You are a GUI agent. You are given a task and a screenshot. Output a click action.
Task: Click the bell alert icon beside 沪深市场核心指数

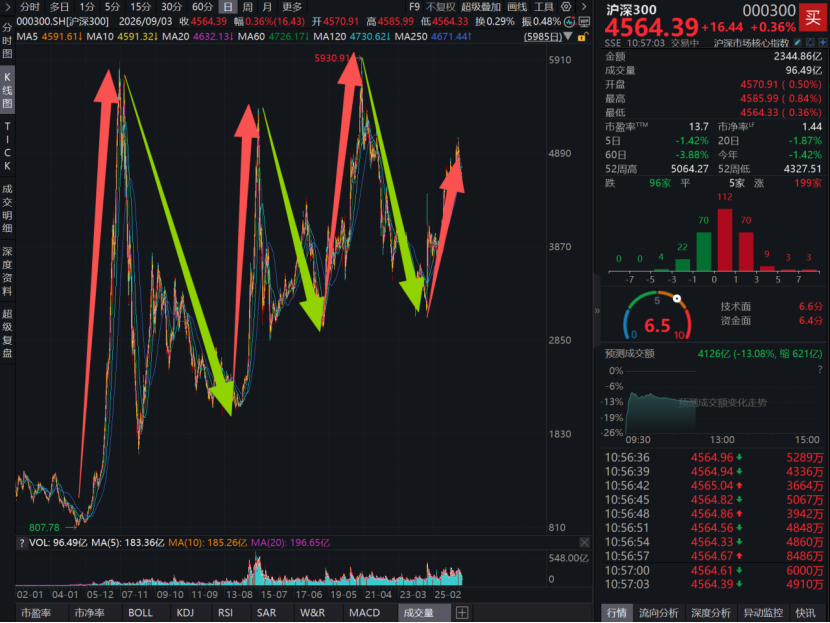(810, 43)
